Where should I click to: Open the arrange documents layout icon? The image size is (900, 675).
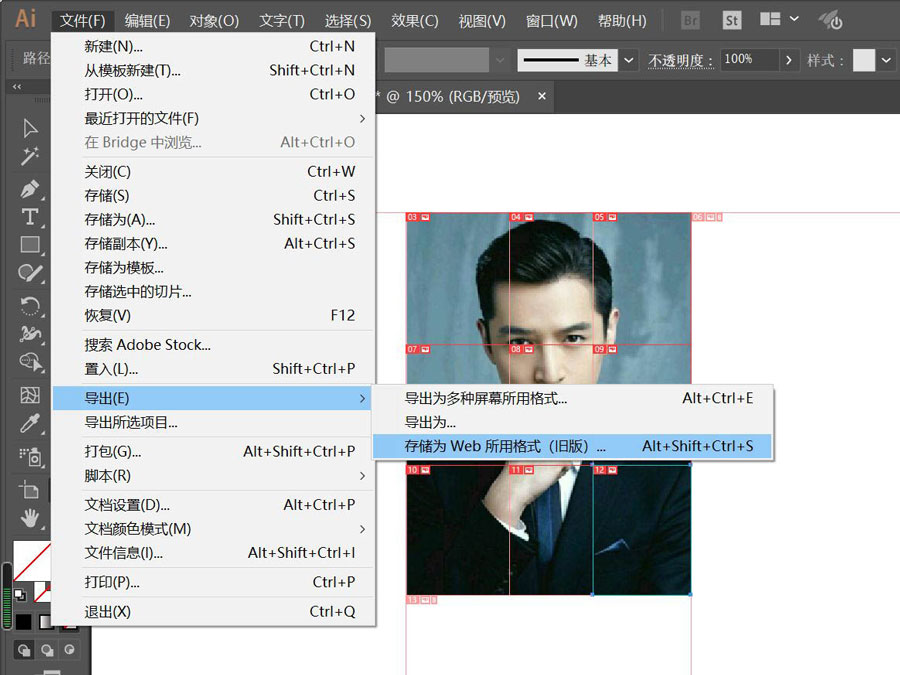coord(770,20)
